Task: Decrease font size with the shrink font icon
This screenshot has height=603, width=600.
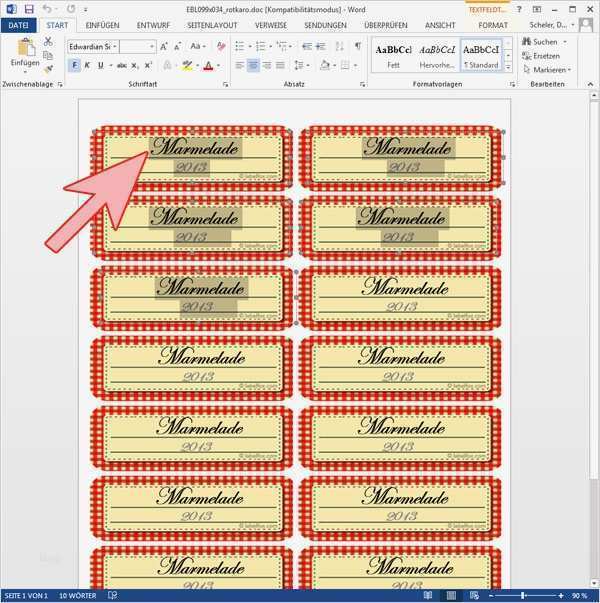Action: coord(177,47)
